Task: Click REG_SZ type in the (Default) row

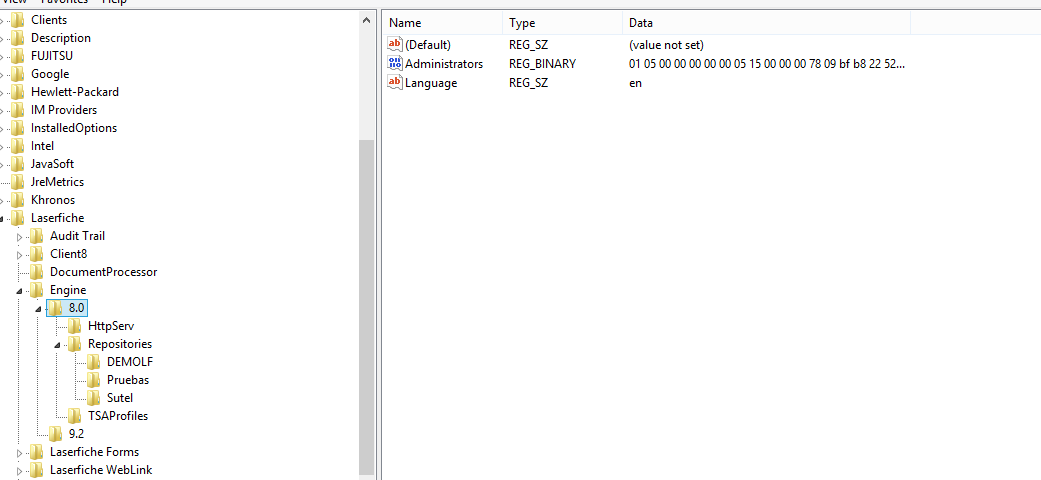Action: pos(528,44)
